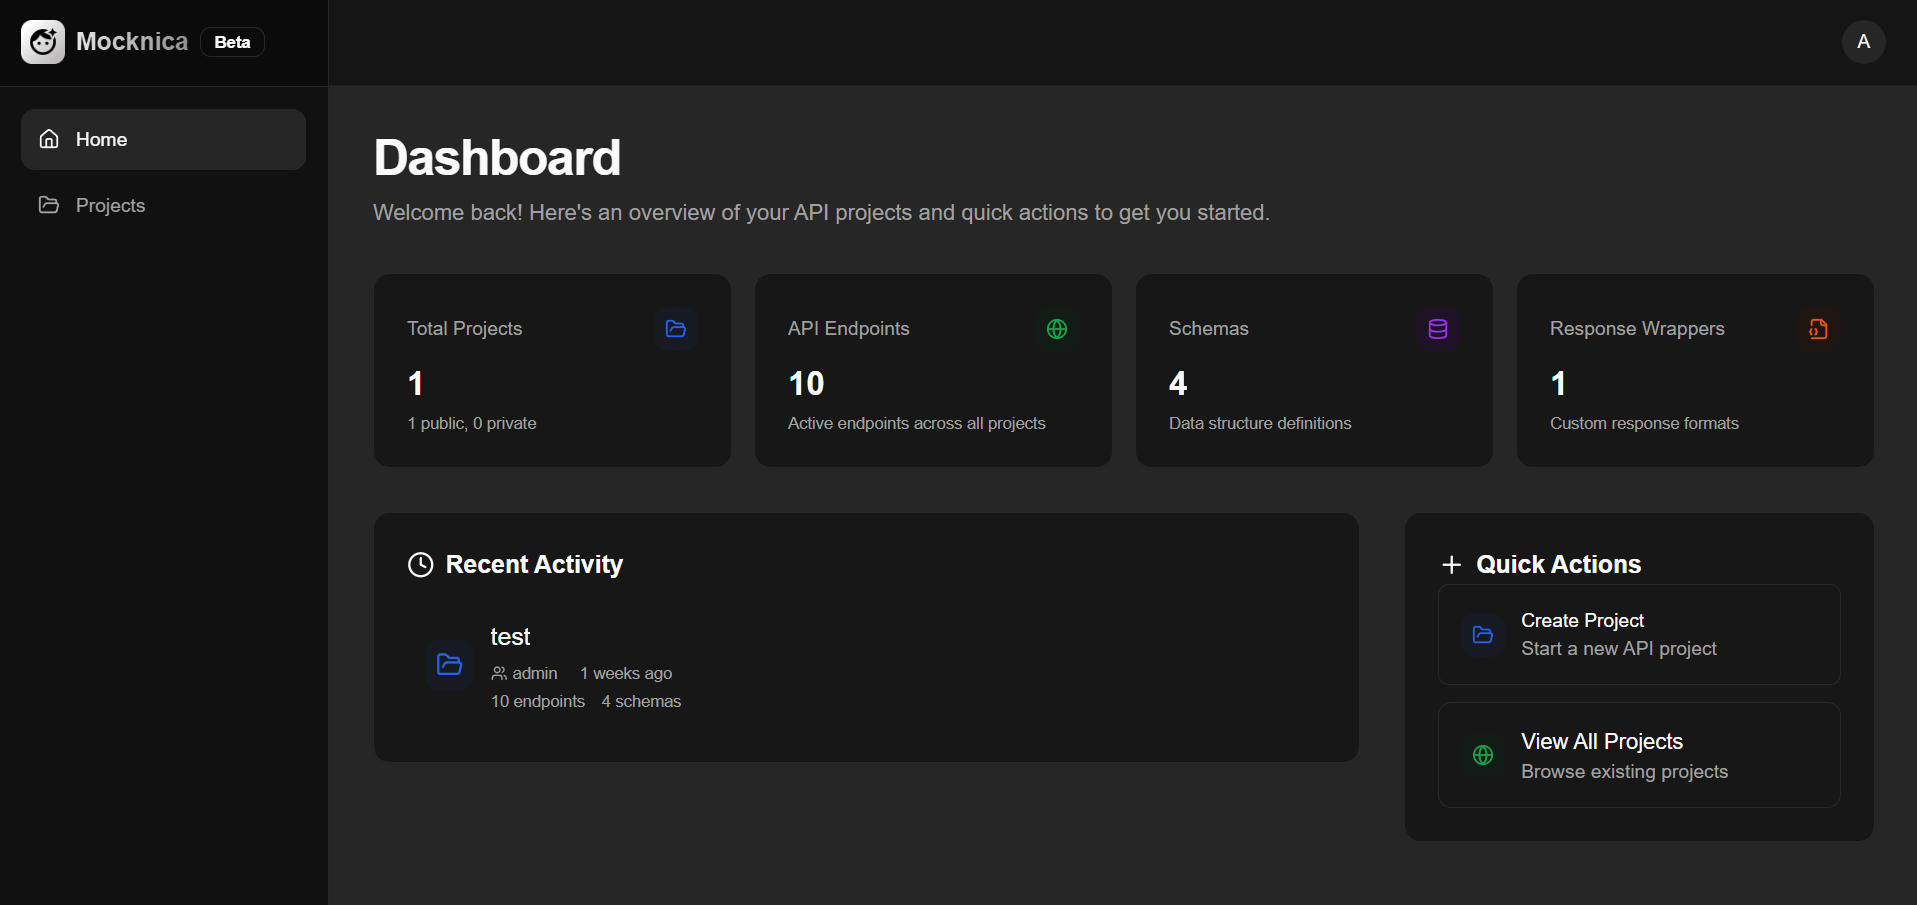Open the test project from Recent Activity
The width and height of the screenshot is (1917, 905).
point(511,636)
